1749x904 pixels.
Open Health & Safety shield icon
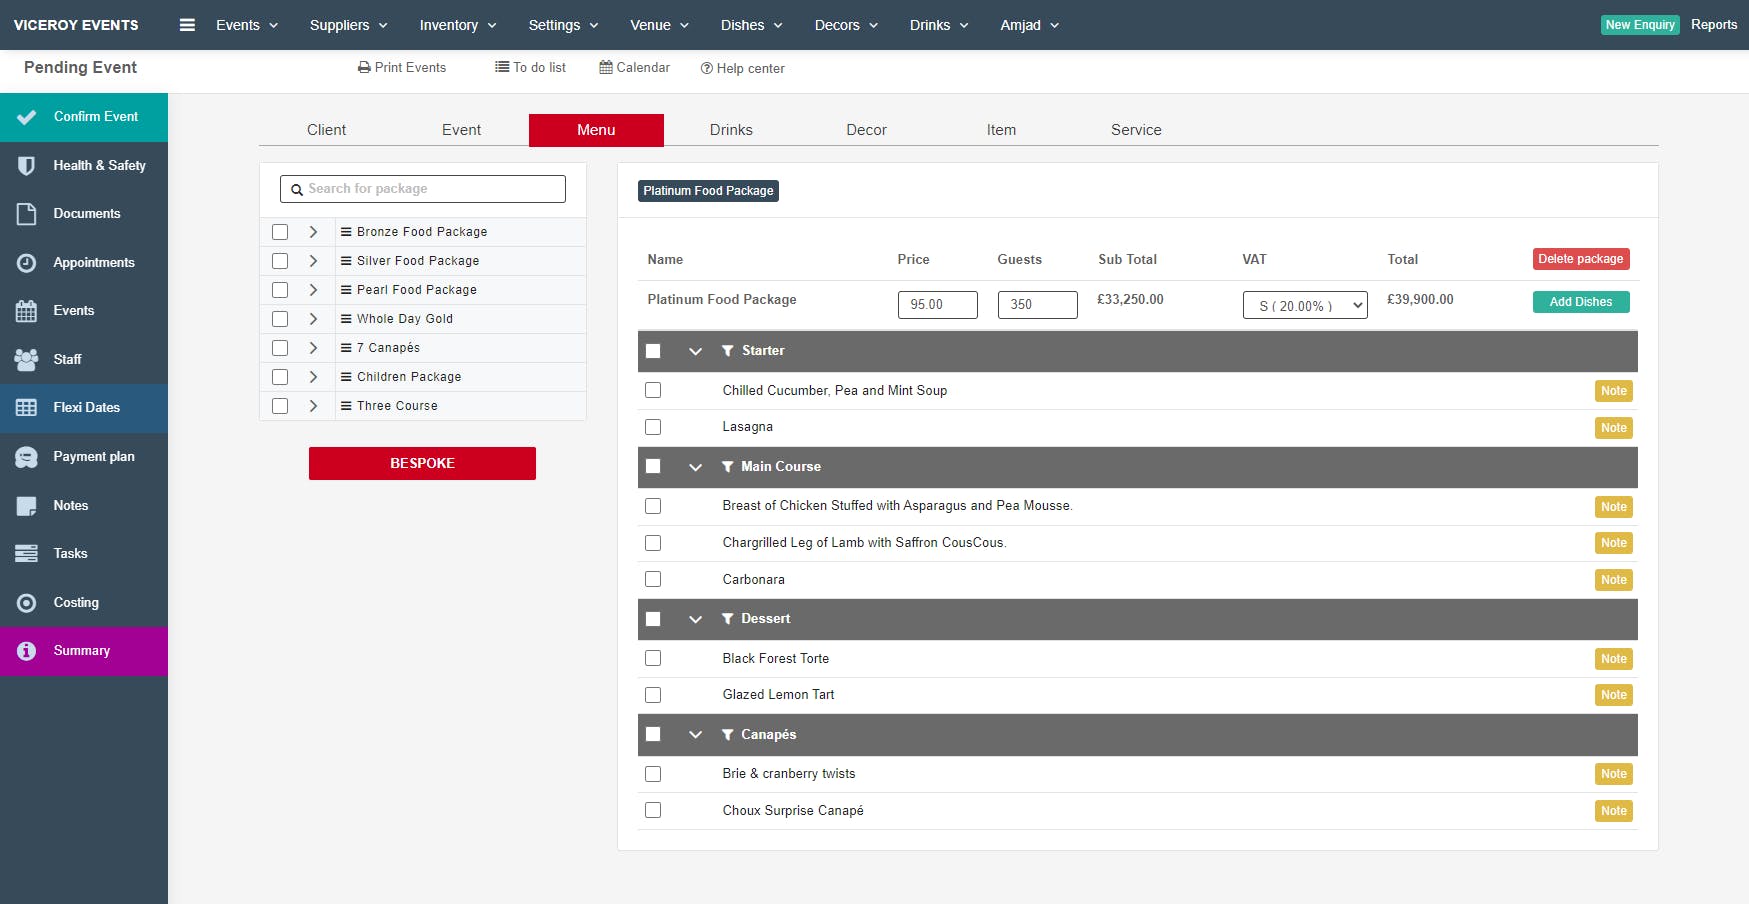27,165
